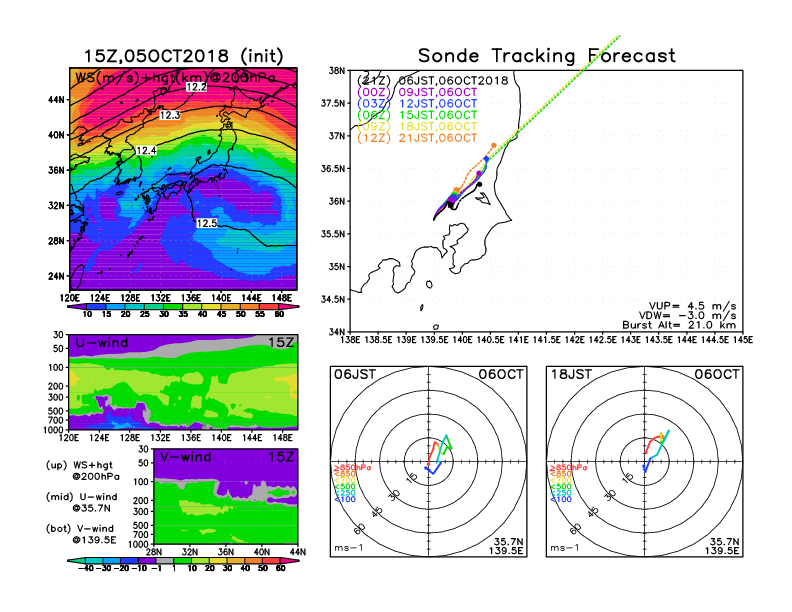Click the black landing dot of the 21Z track
The height and width of the screenshot is (612, 792).
(479, 184)
